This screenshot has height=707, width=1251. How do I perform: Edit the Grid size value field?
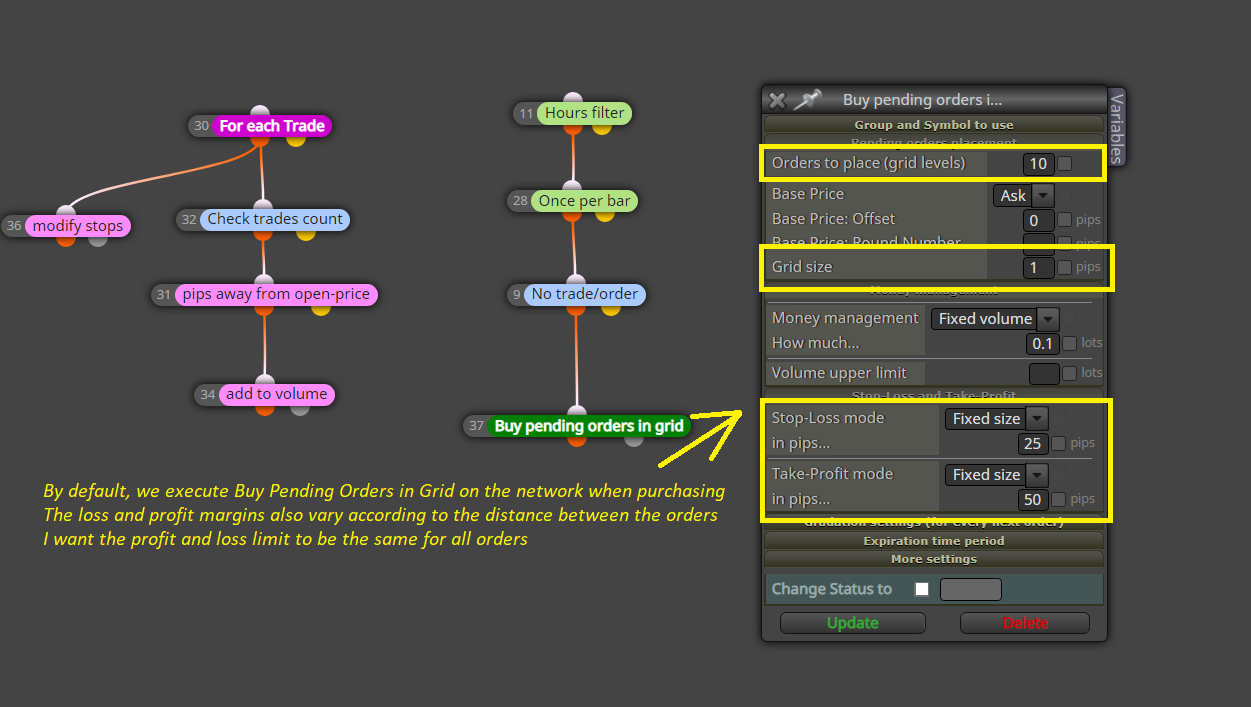[x=1038, y=267]
